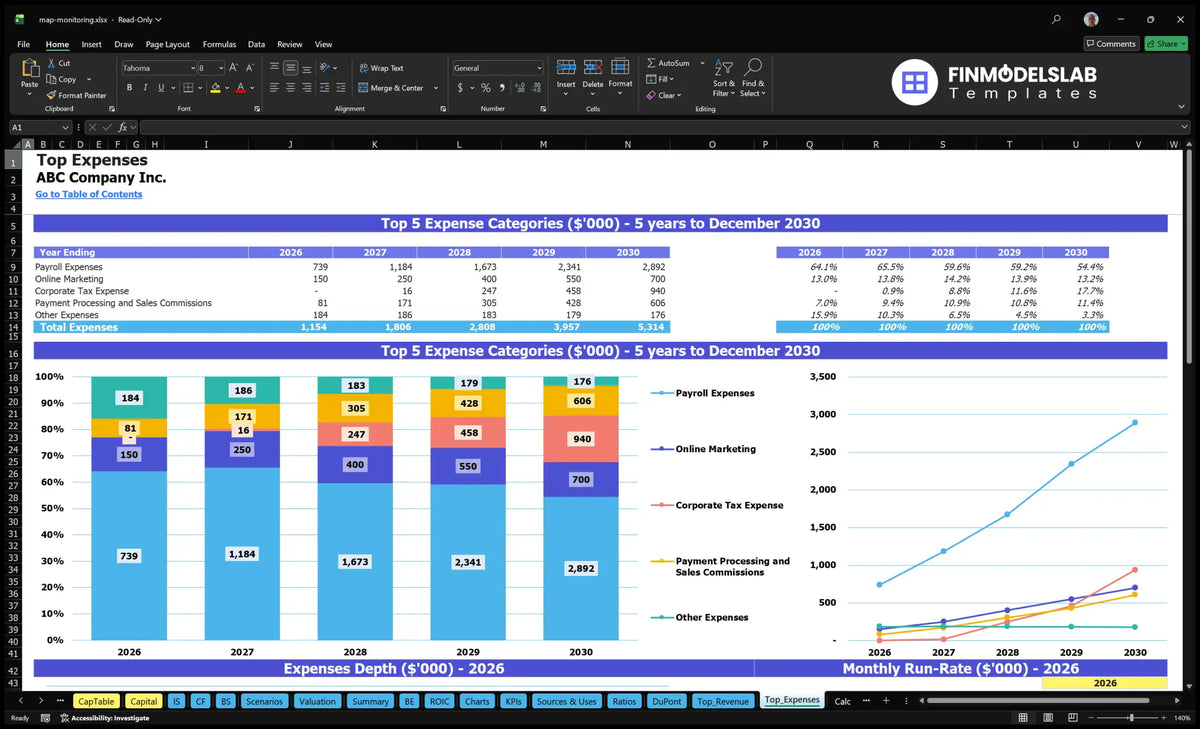Click the Center horizontal alignment icon

point(290,88)
